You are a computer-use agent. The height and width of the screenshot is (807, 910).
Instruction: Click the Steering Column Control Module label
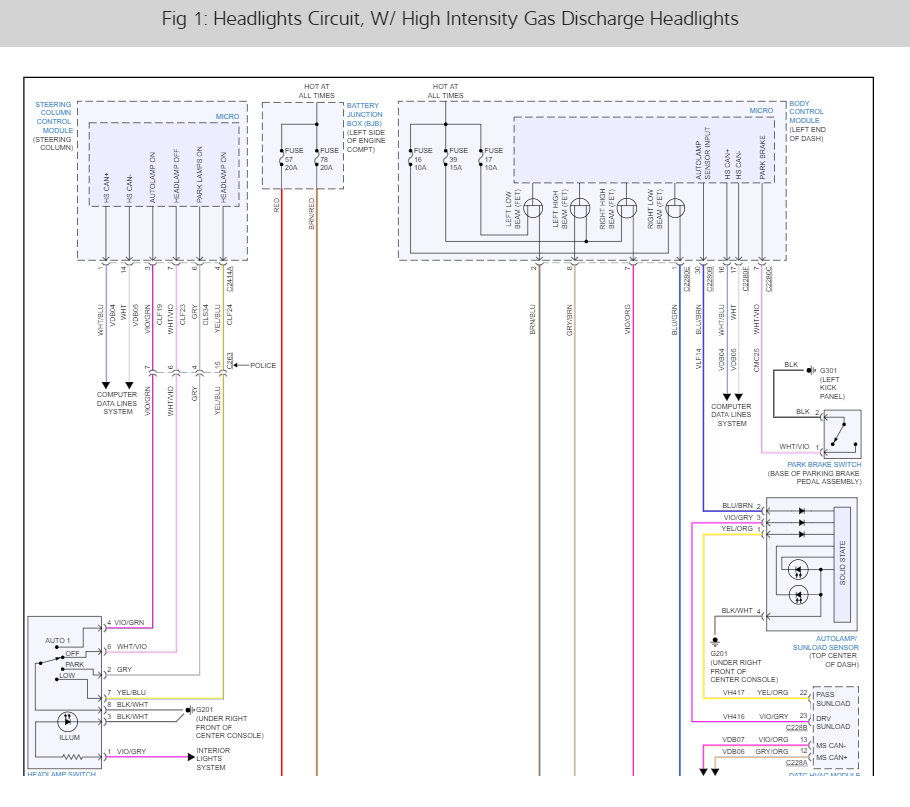click(x=53, y=117)
